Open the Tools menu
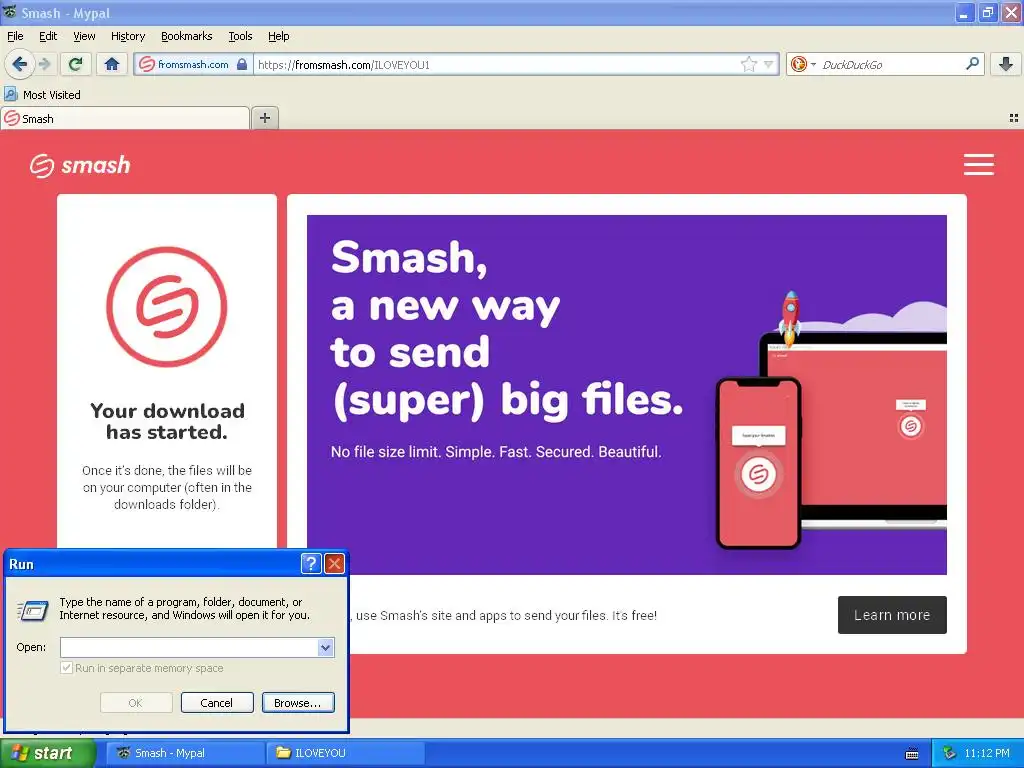1024x768 pixels. tap(240, 36)
